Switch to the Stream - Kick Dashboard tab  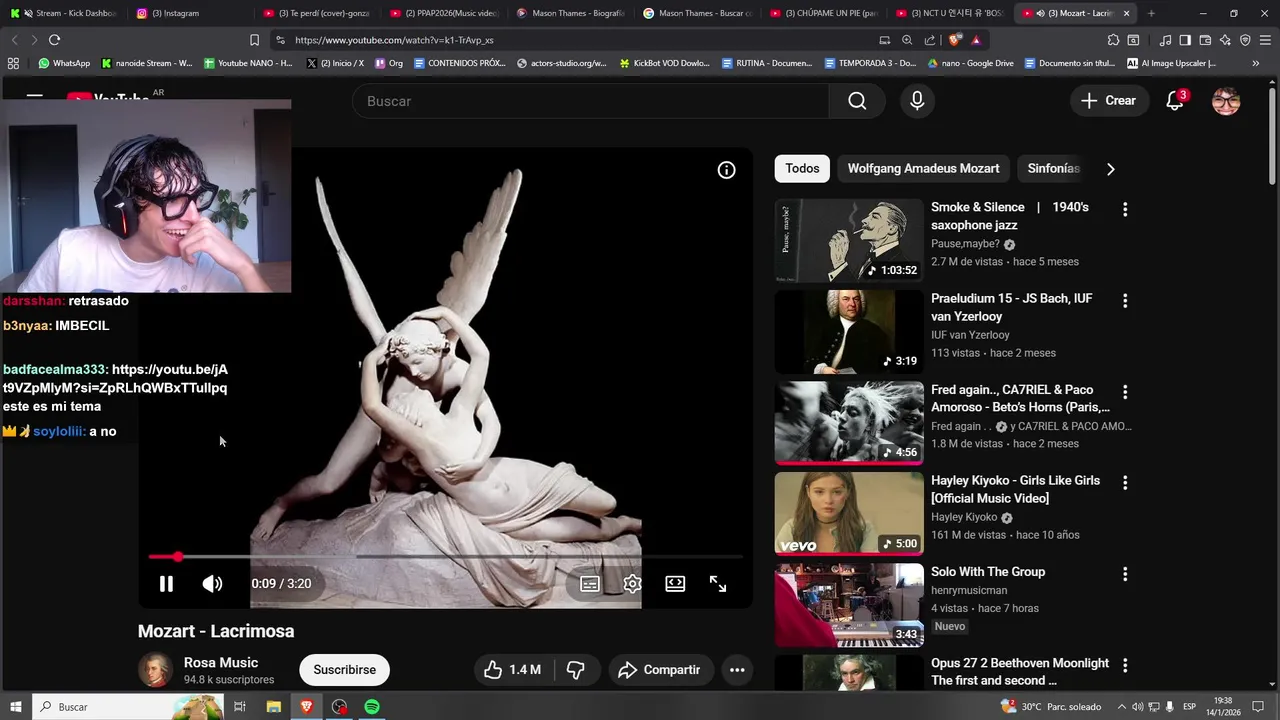coord(64,13)
